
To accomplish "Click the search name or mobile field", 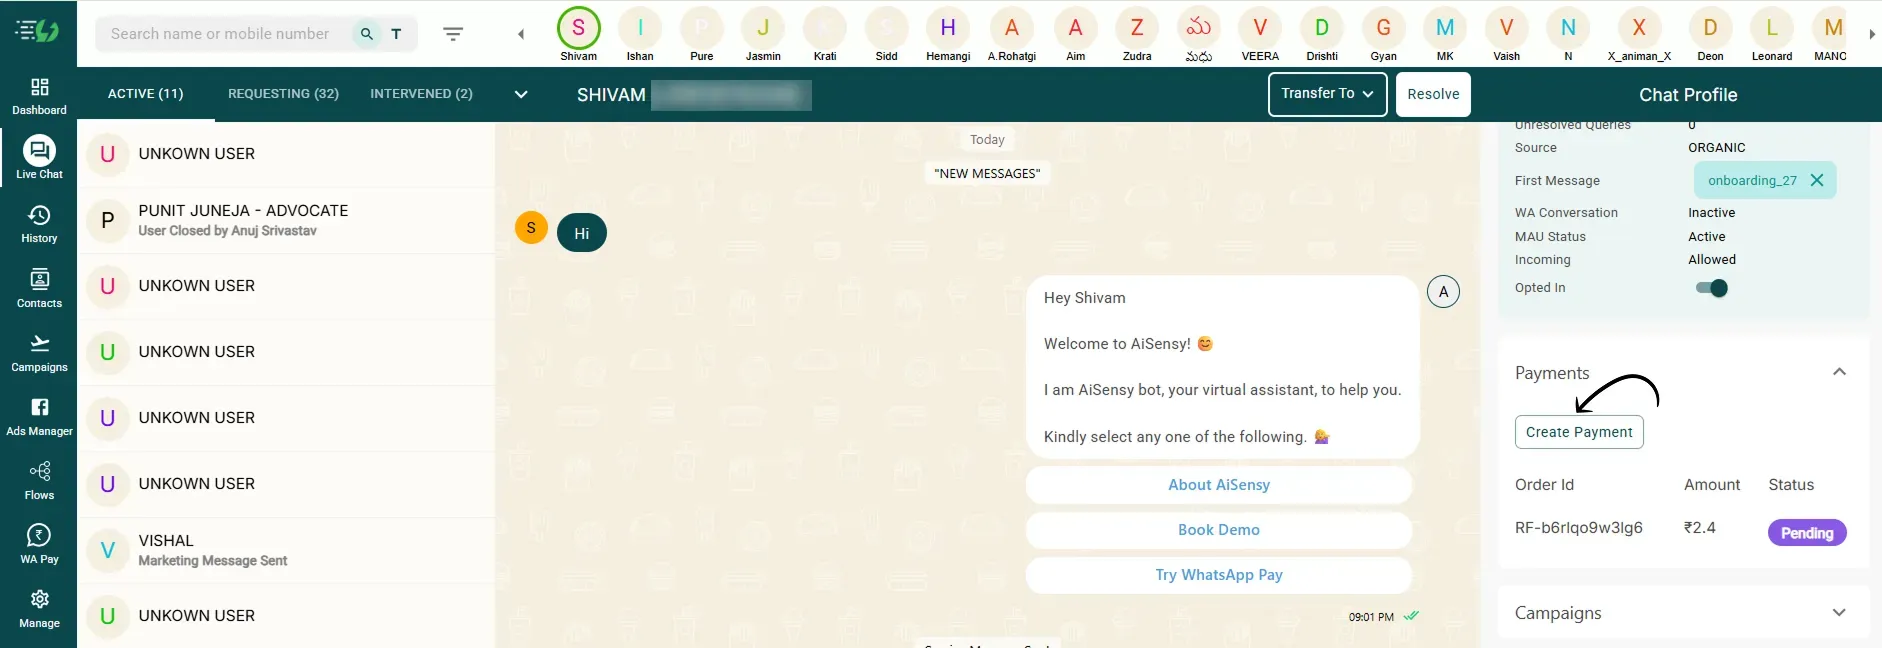I will [220, 34].
